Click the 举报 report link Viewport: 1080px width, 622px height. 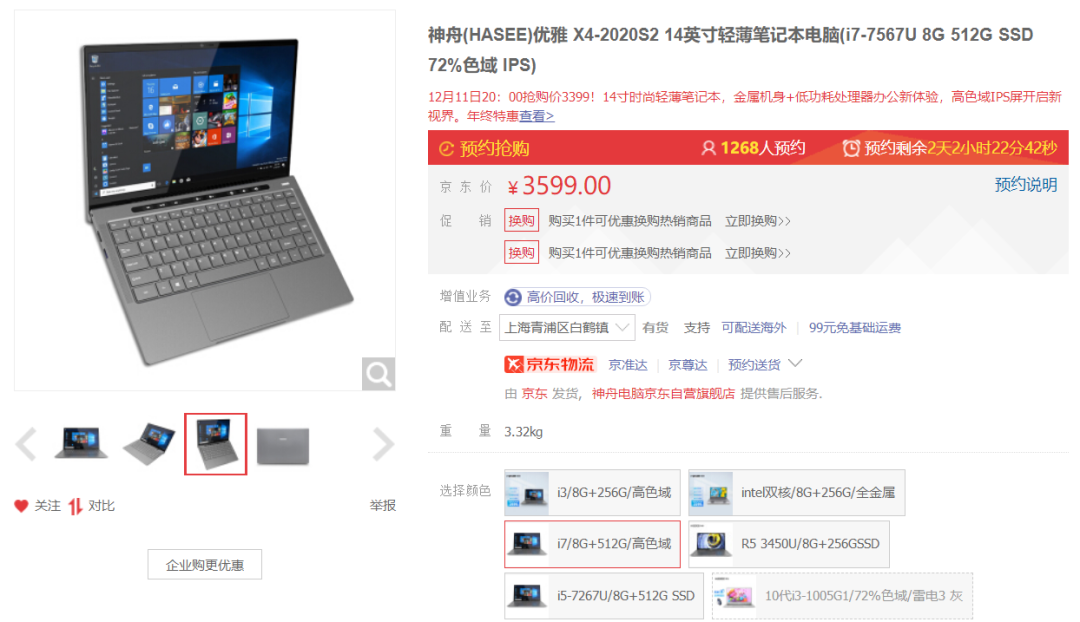pos(382,506)
